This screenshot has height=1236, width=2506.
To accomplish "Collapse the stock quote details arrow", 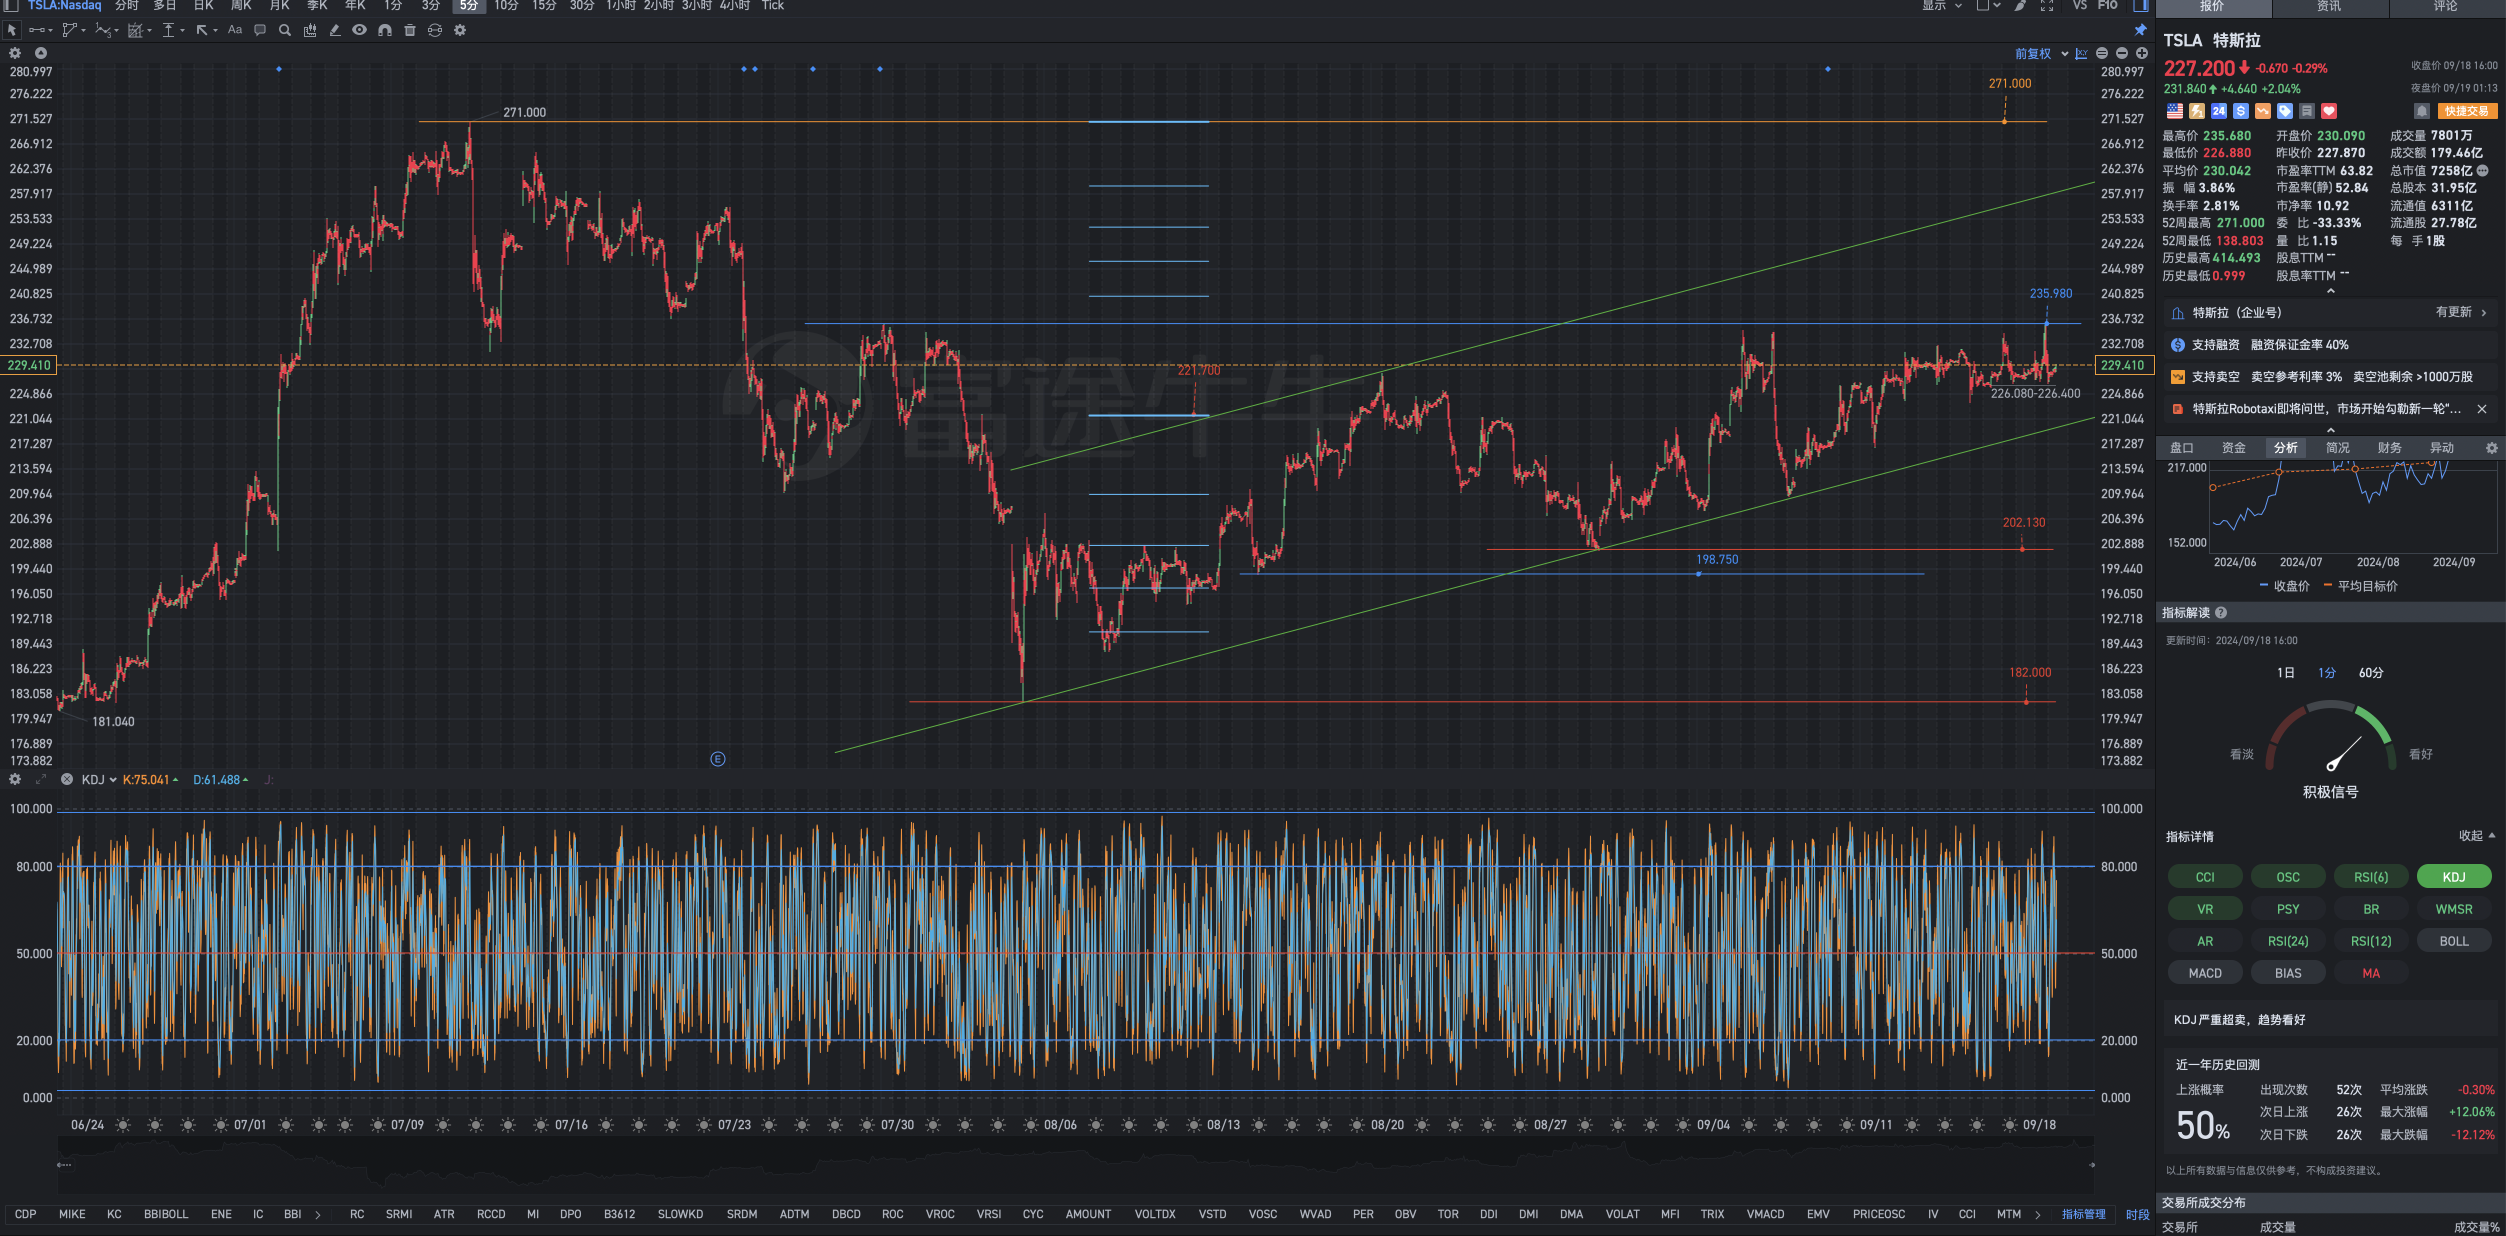I will [x=2330, y=291].
